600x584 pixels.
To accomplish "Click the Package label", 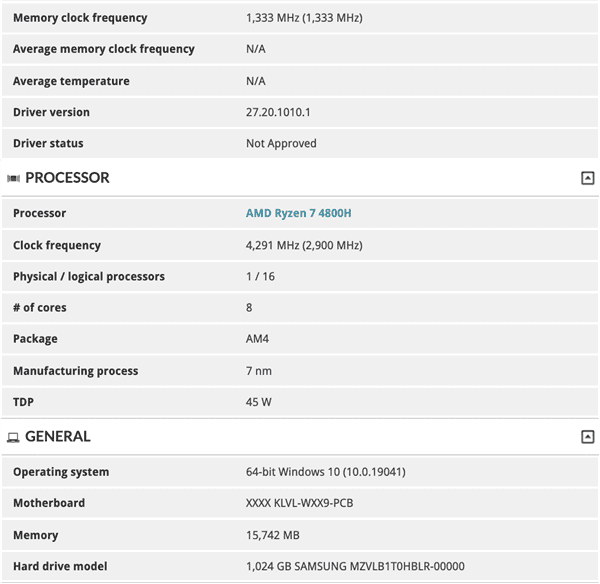I will pyautogui.click(x=35, y=339).
